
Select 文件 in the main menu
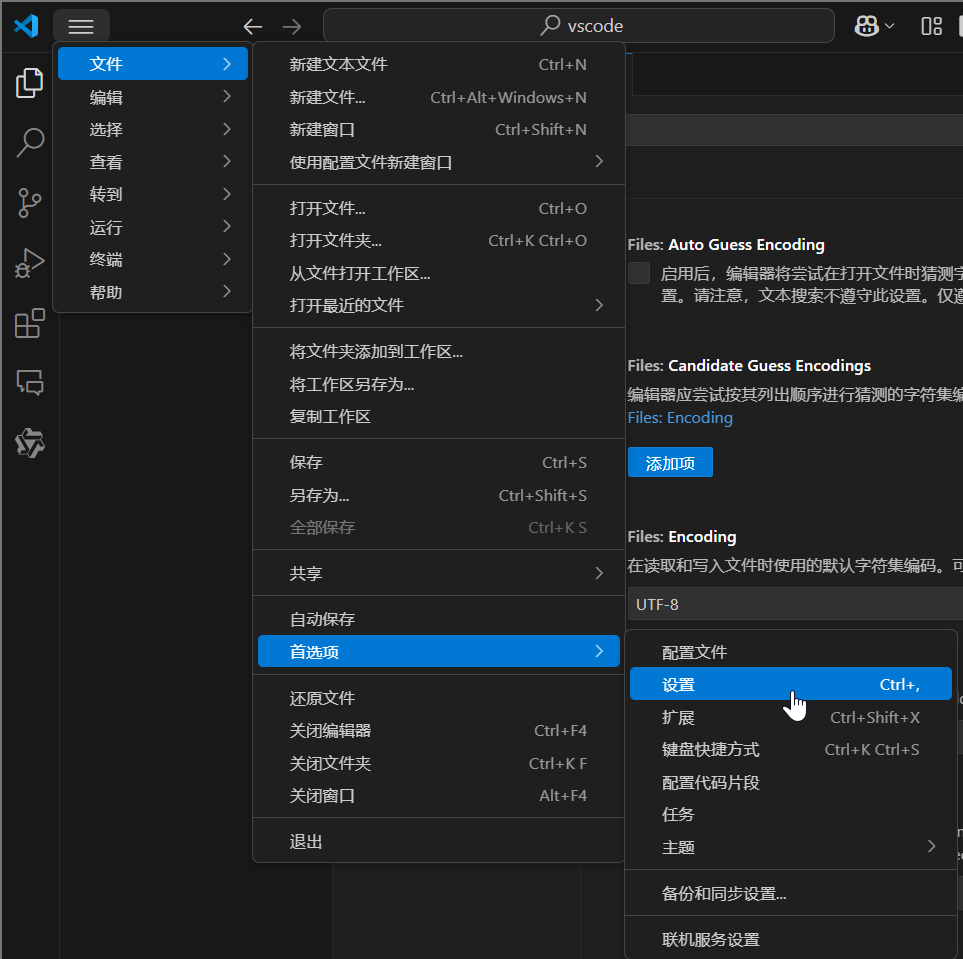coord(153,64)
